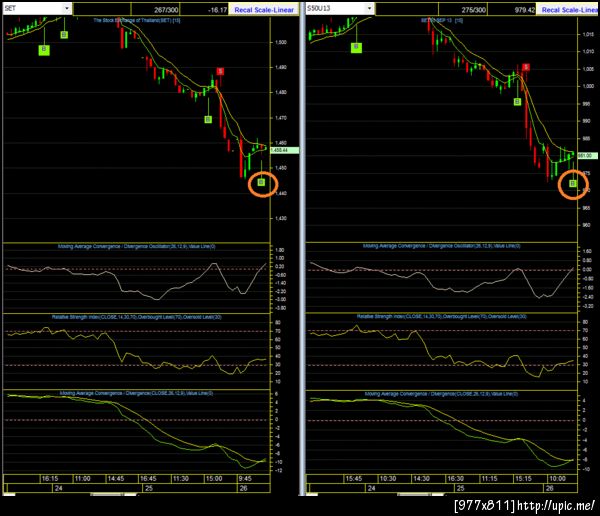Click the 1,430 price axis label

point(281,218)
